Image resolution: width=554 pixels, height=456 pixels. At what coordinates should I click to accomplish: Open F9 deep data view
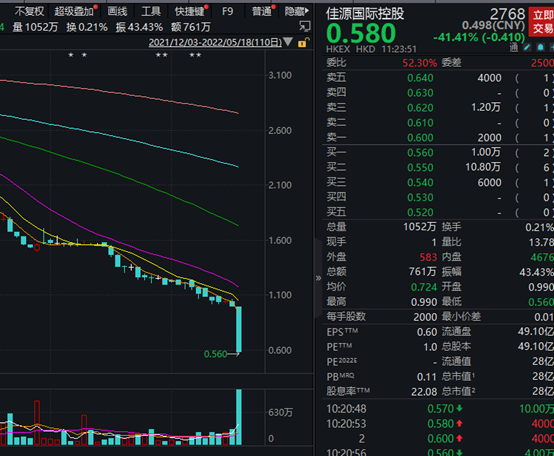(x=228, y=12)
